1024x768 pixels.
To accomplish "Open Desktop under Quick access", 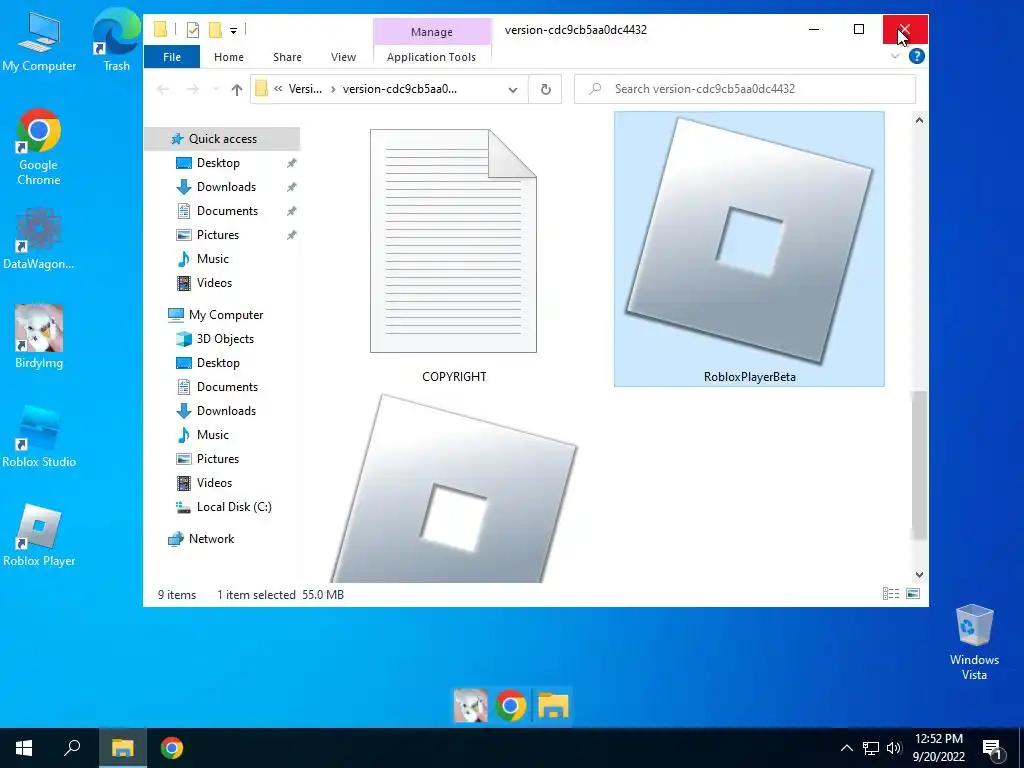I will (218, 163).
